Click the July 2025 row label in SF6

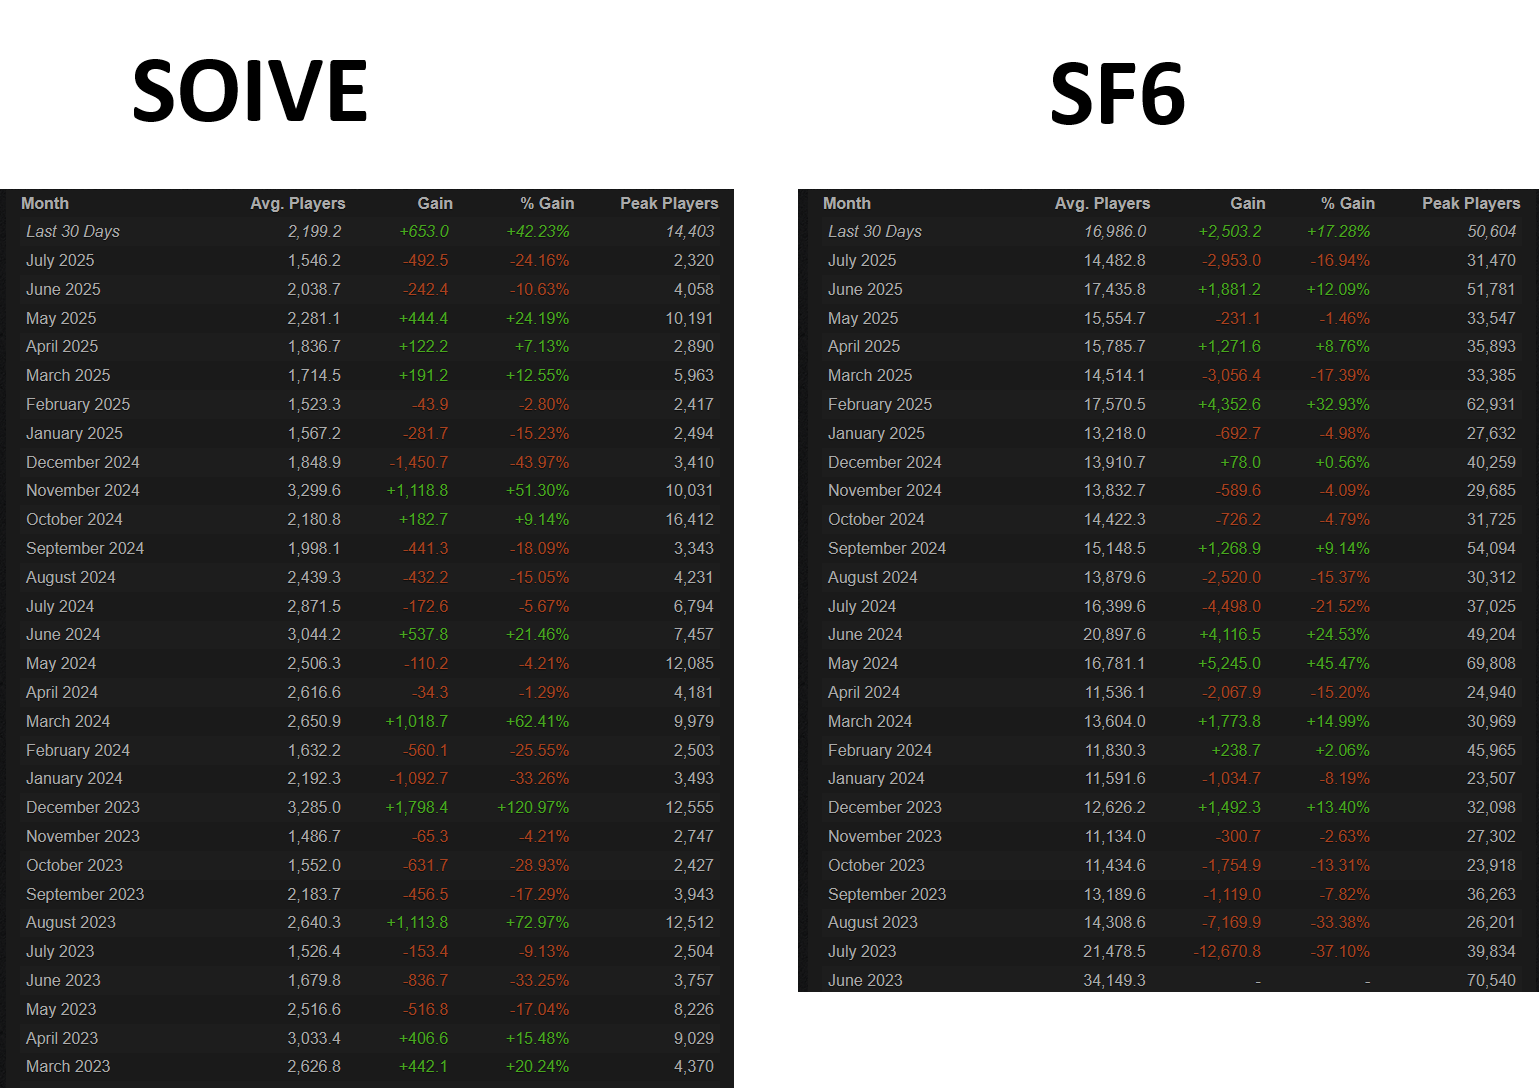862,260
